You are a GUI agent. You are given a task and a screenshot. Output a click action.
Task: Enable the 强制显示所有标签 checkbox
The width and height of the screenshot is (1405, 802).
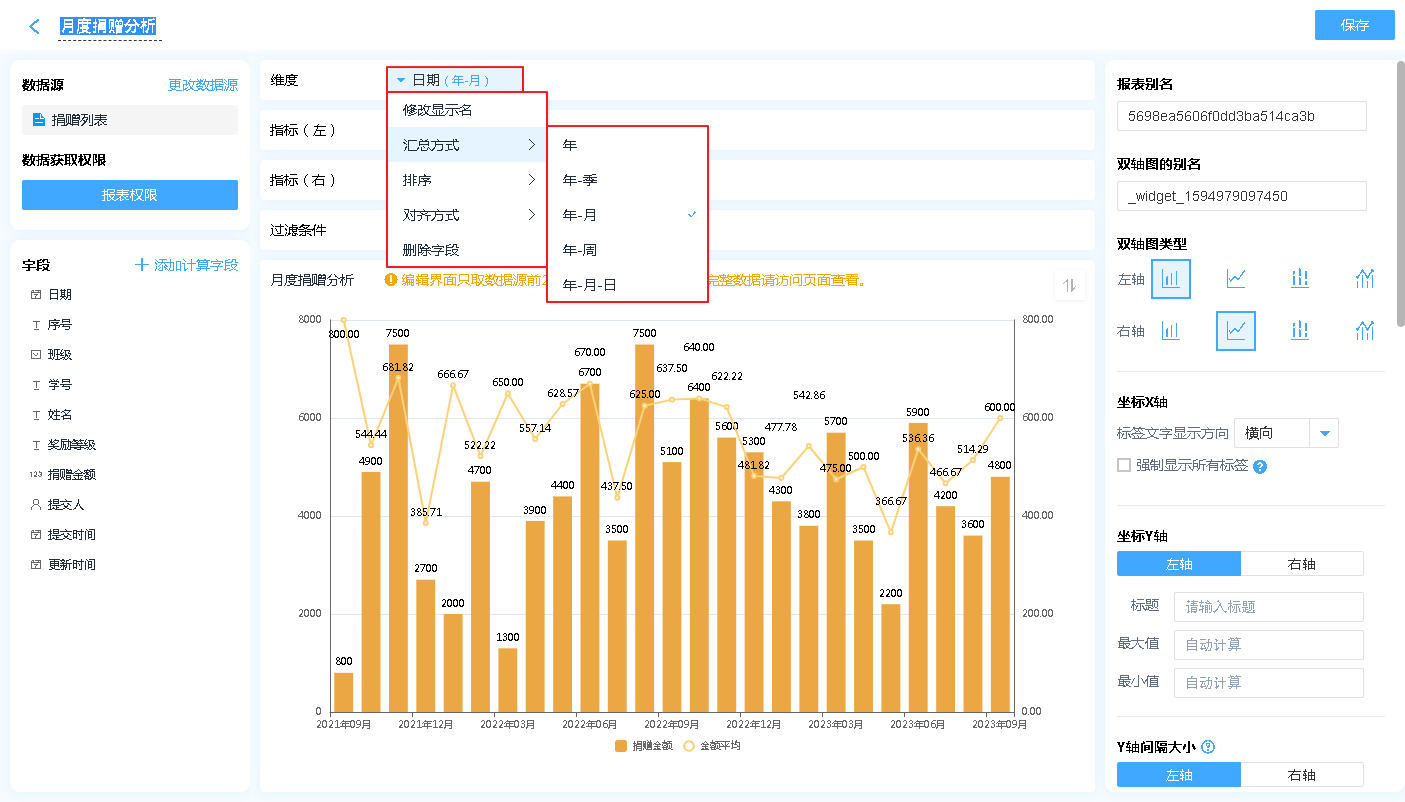1124,465
